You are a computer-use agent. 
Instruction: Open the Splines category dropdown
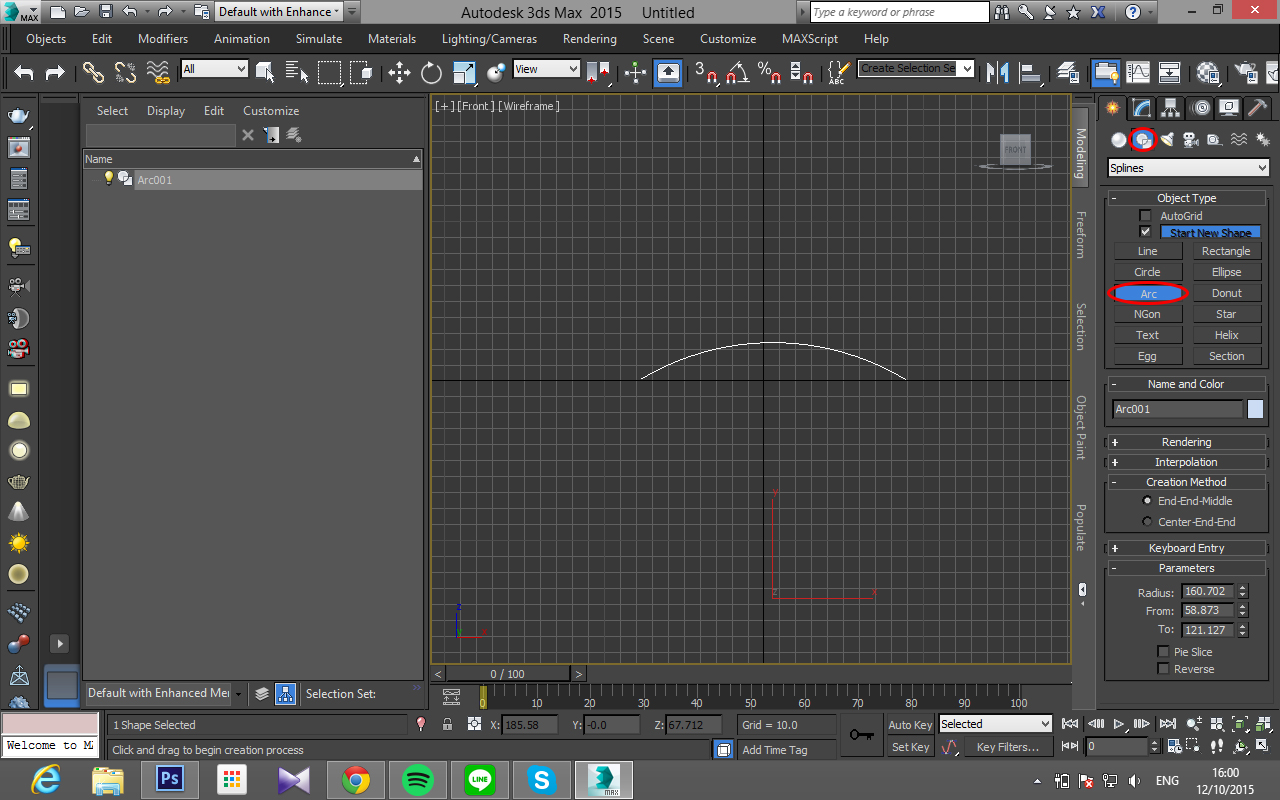coord(1189,168)
